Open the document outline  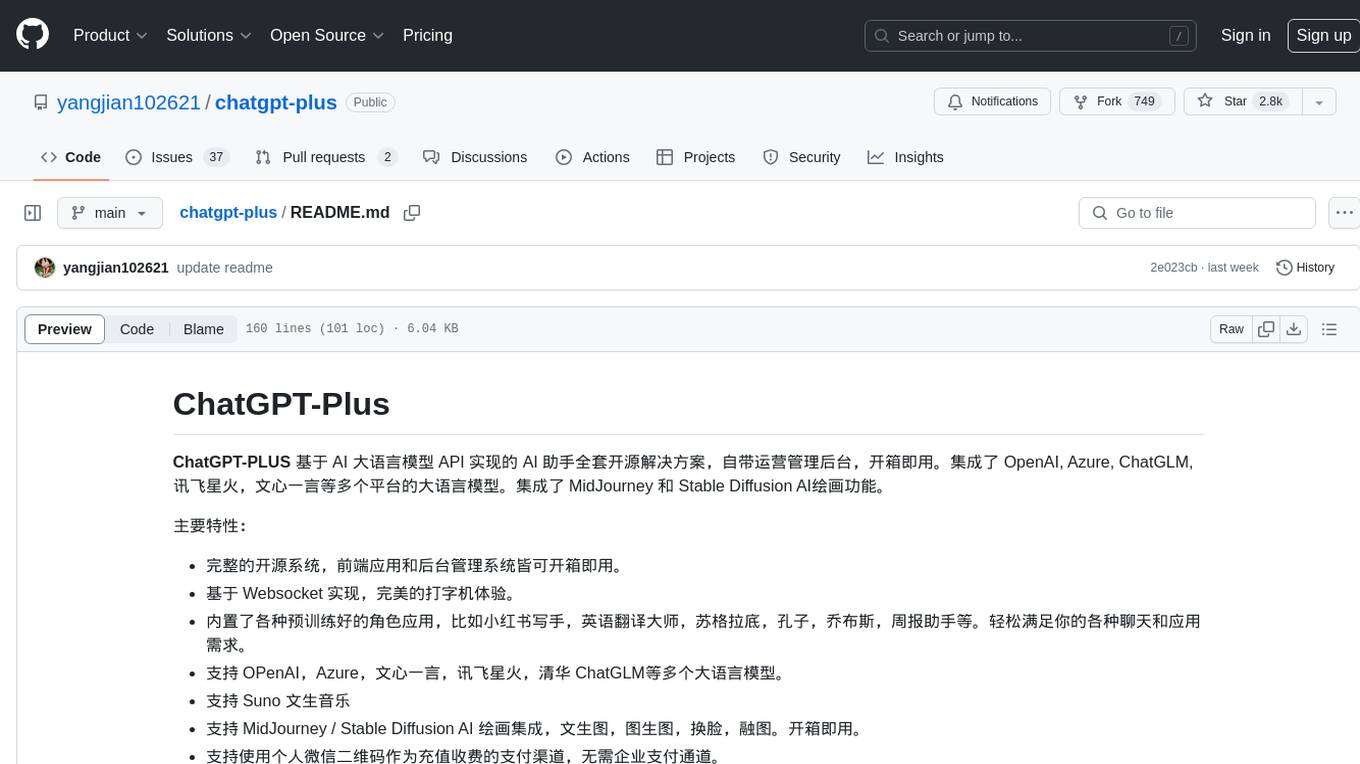pos(1329,329)
